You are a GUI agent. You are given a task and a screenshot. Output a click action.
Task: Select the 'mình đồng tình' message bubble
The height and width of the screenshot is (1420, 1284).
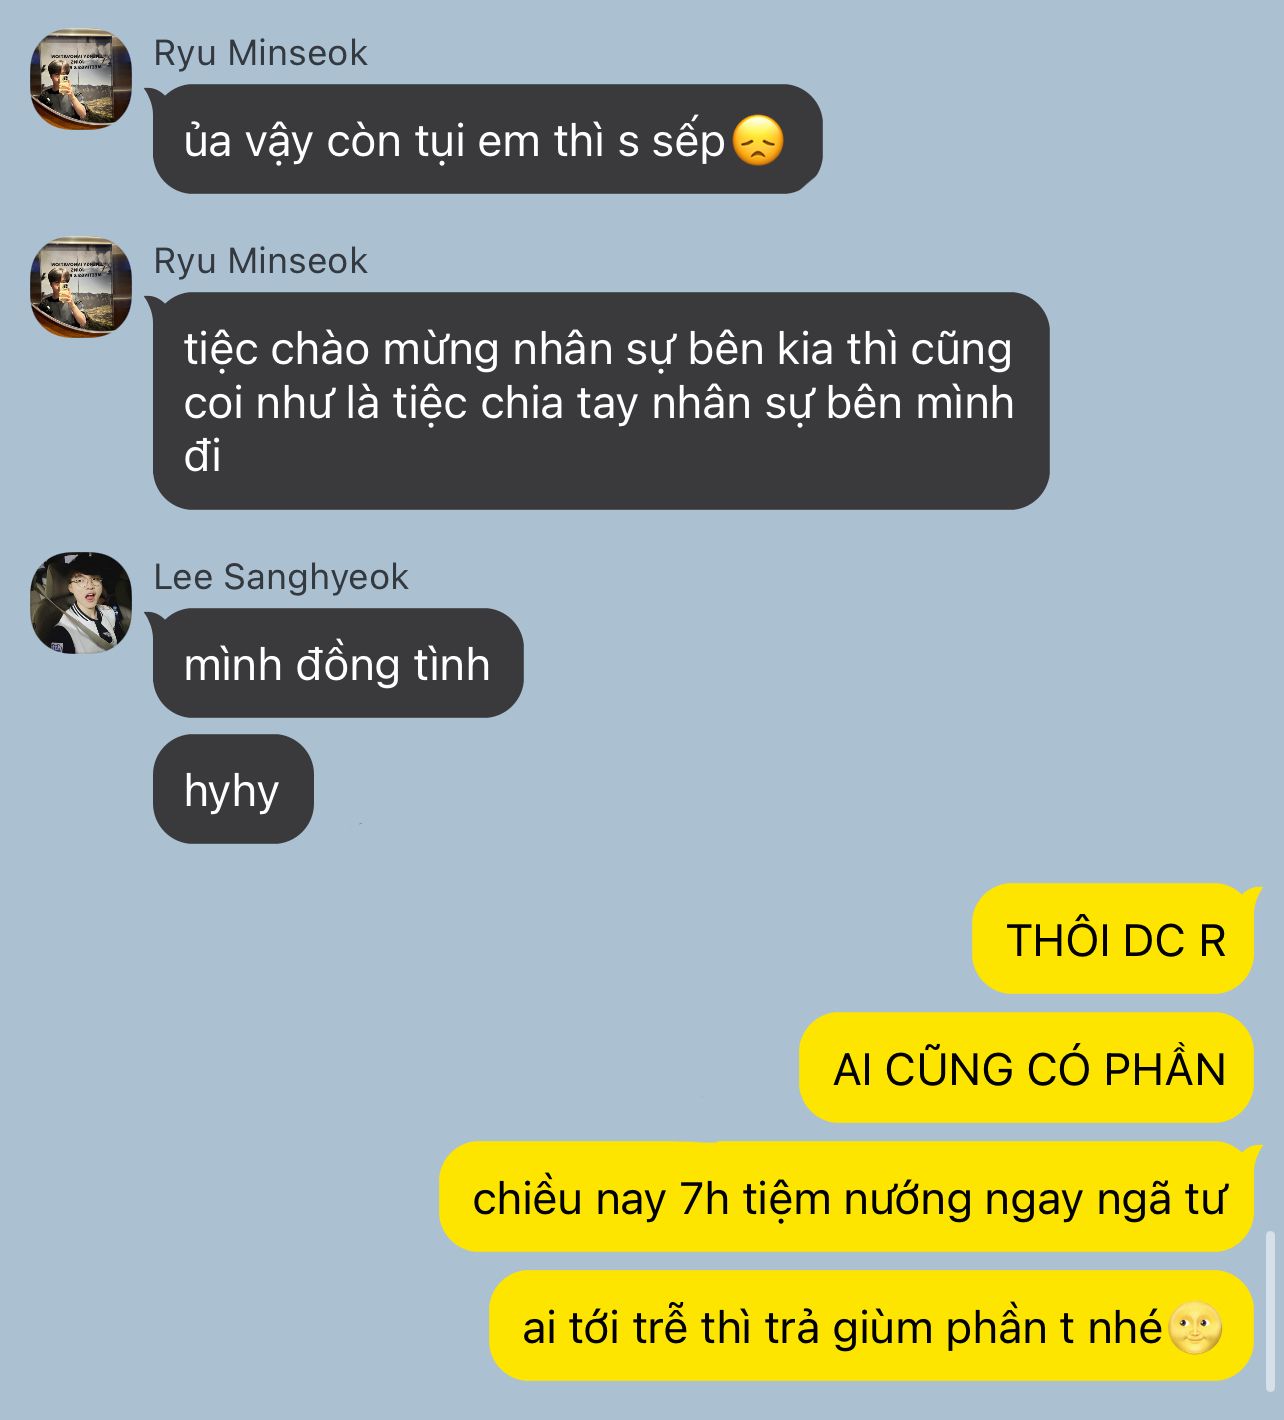click(x=338, y=663)
